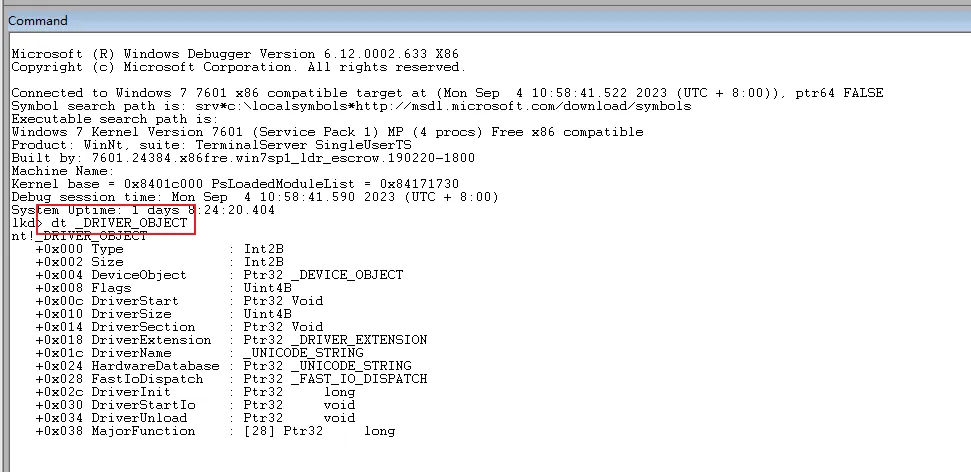
Task: Click the DriverUnload field name
Action: coord(139,418)
